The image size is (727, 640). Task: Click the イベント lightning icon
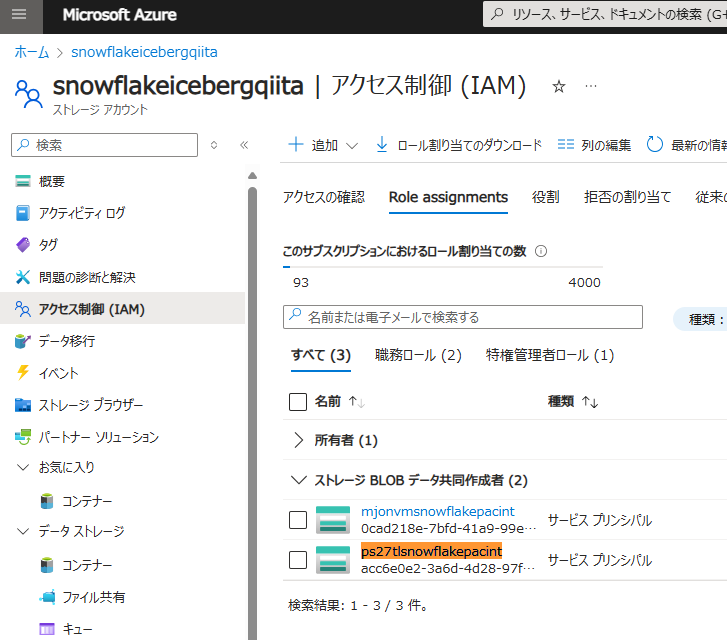point(23,372)
